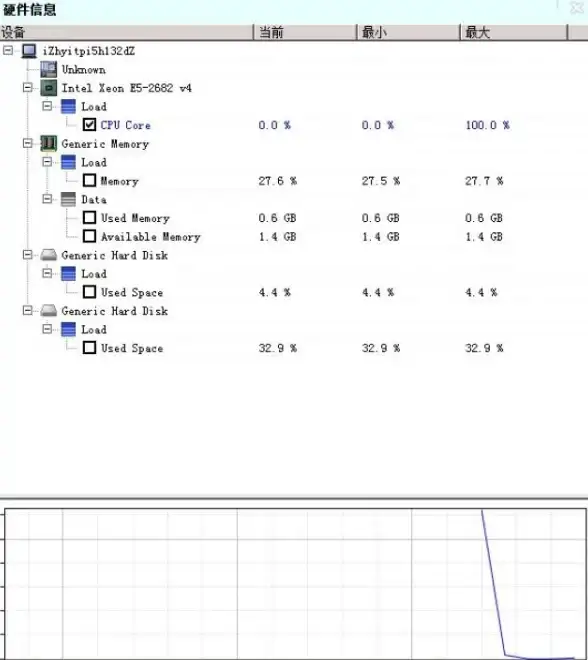Select the second Generic Hard Disk drive icon

pyautogui.click(x=48, y=311)
